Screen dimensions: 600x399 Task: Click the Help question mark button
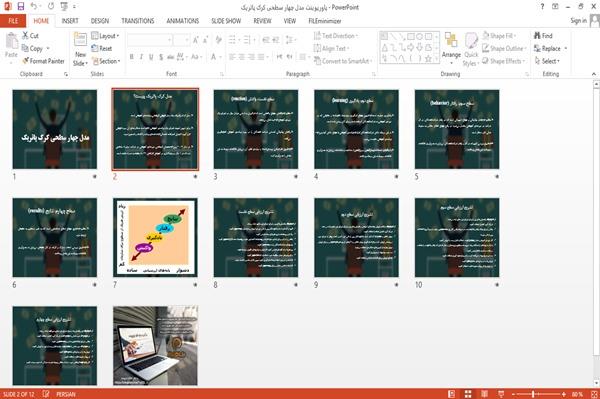pyautogui.click(x=542, y=7)
